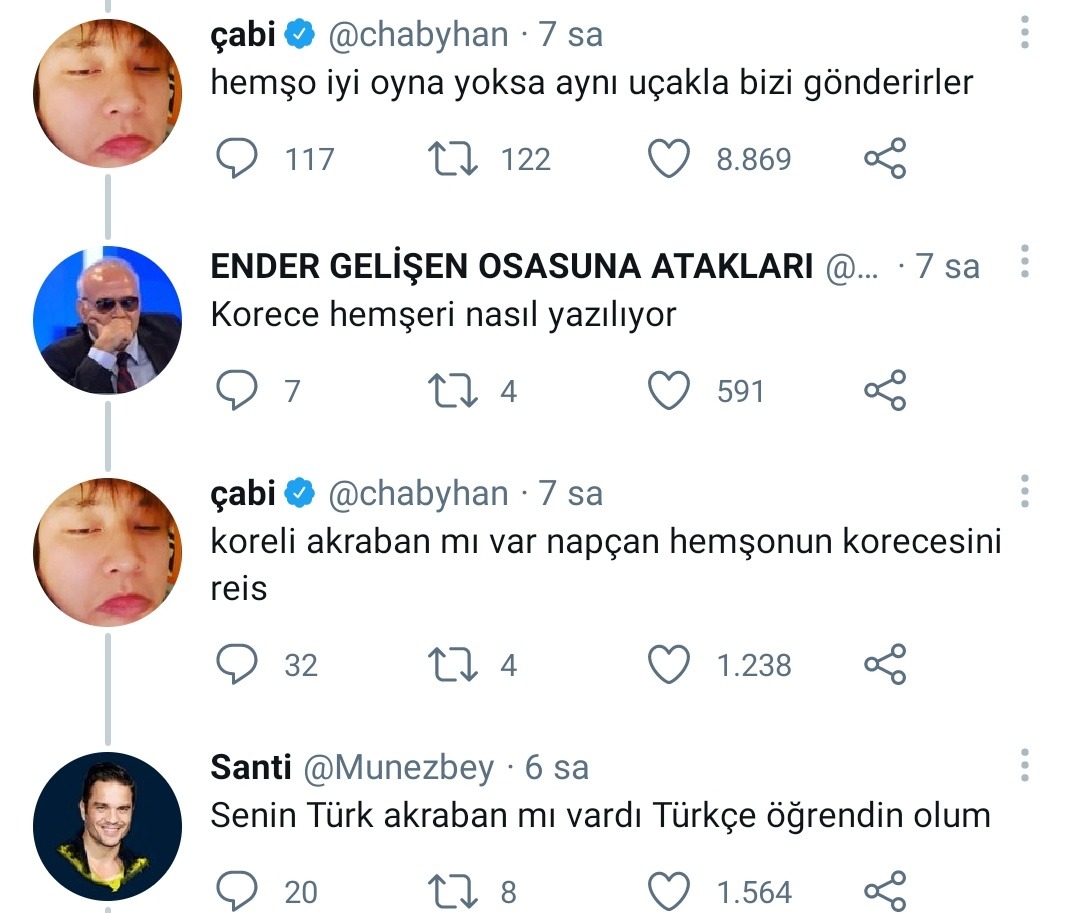Open options menu for ENDER GELİŞEN tweet
The height and width of the screenshot is (913, 1080).
click(1023, 265)
